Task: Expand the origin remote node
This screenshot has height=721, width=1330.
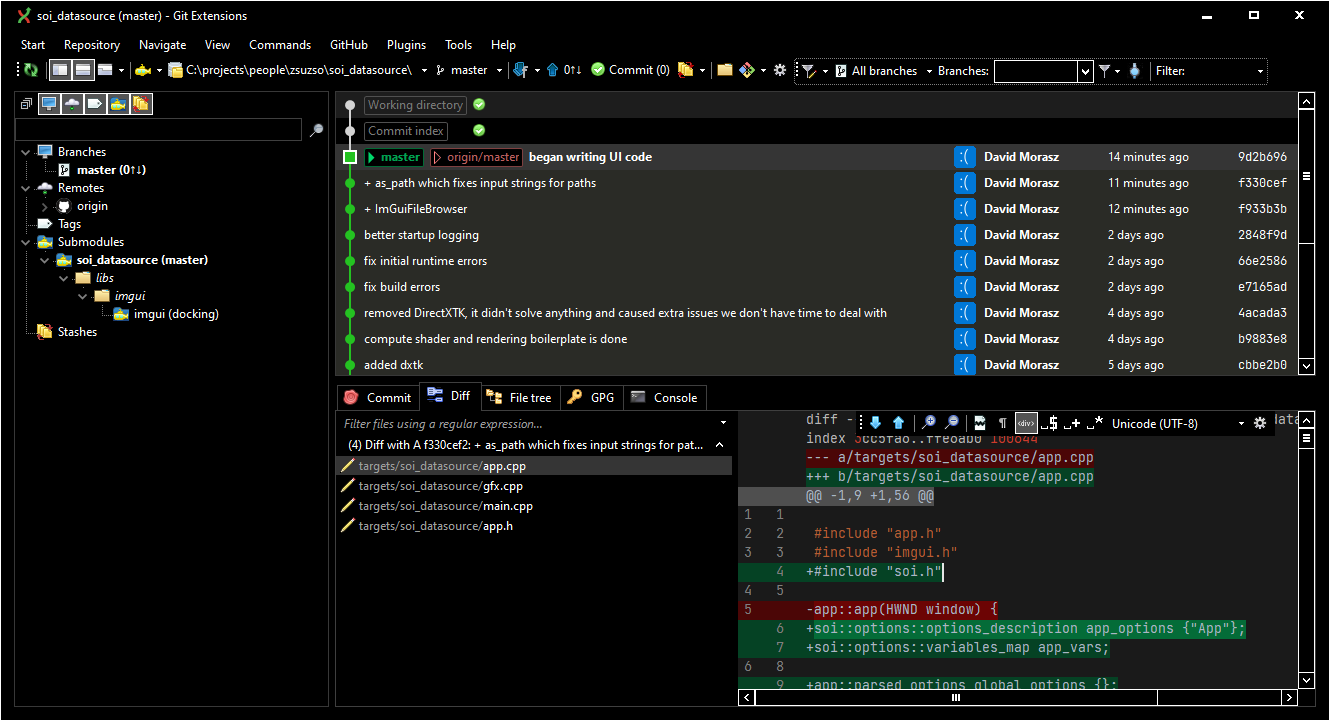Action: coord(44,206)
